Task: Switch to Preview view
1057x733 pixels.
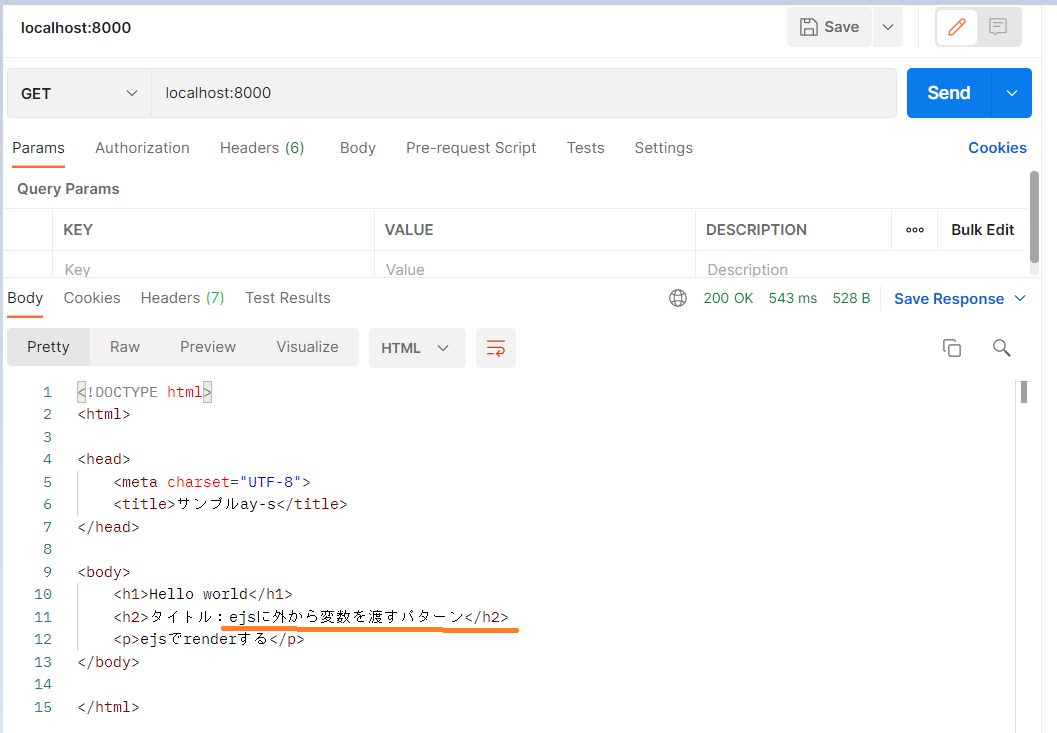Action: click(x=208, y=347)
